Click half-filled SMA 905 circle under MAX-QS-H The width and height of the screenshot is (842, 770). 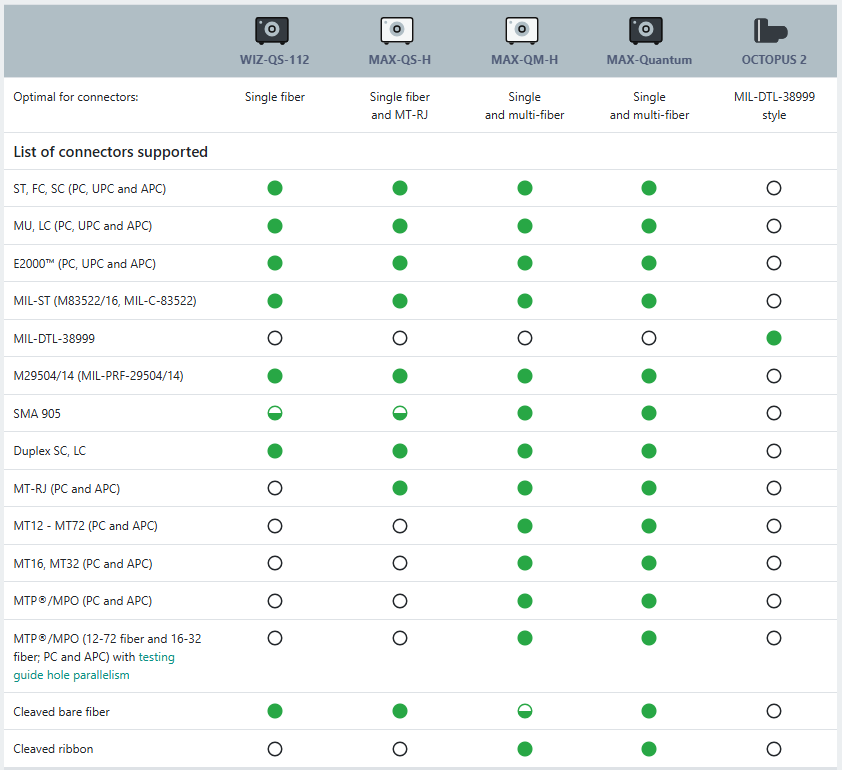coord(400,413)
